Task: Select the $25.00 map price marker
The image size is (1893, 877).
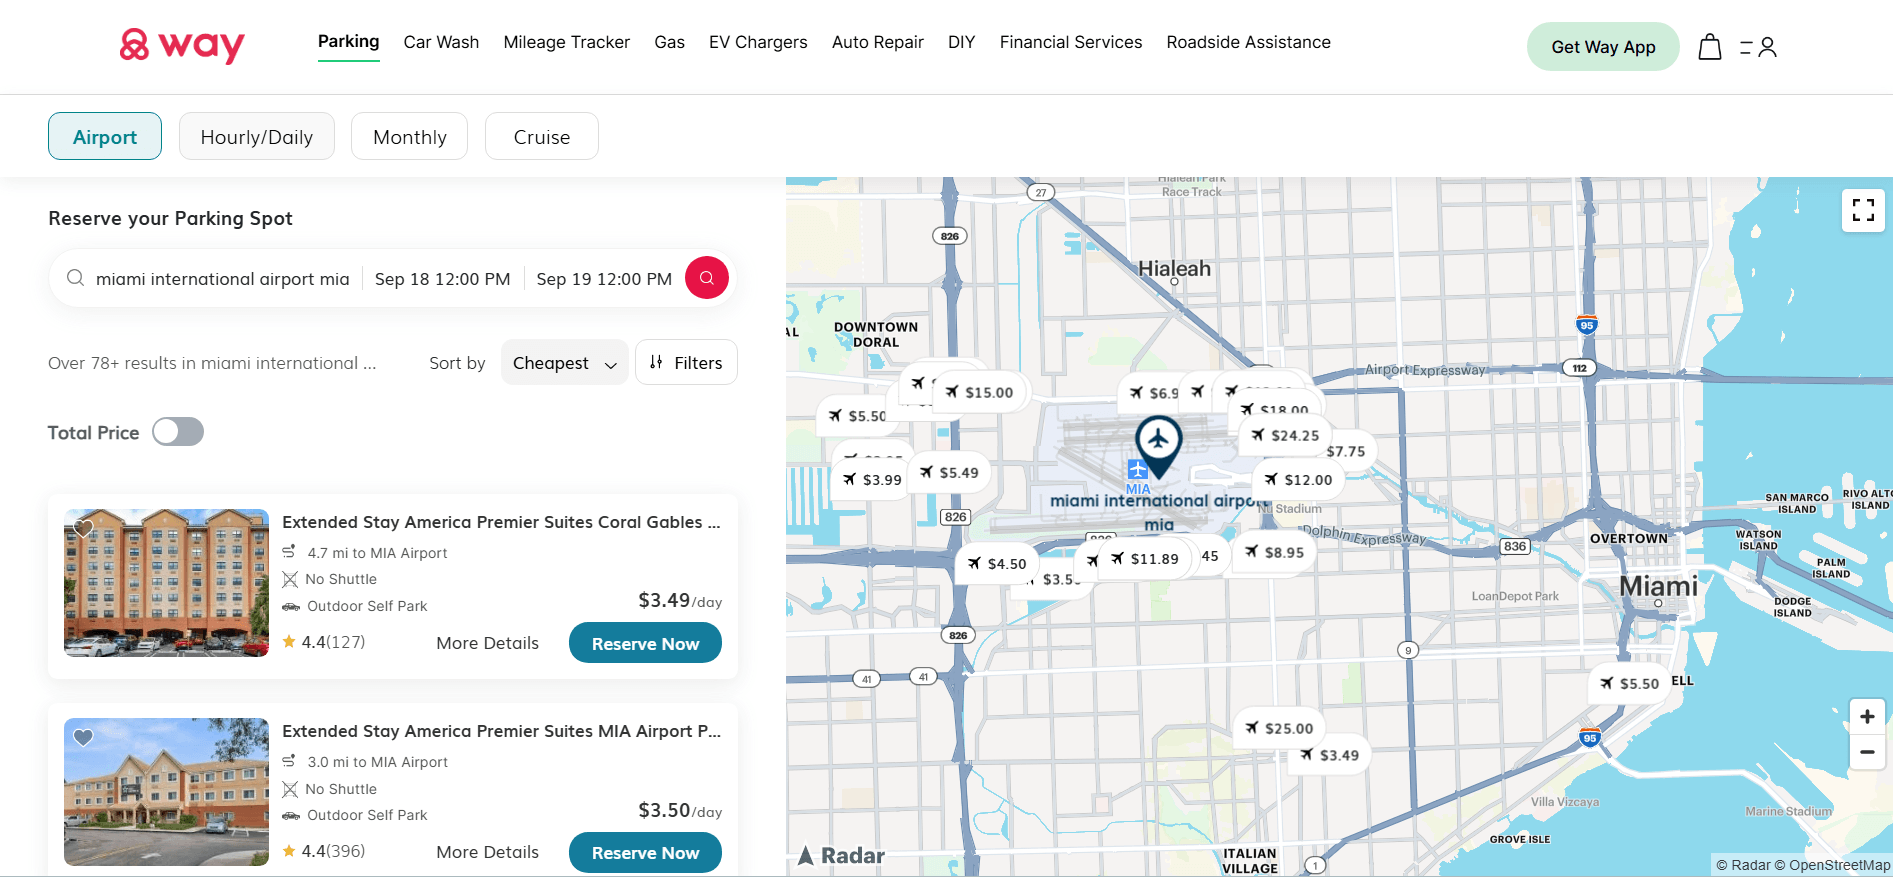Action: point(1279,729)
